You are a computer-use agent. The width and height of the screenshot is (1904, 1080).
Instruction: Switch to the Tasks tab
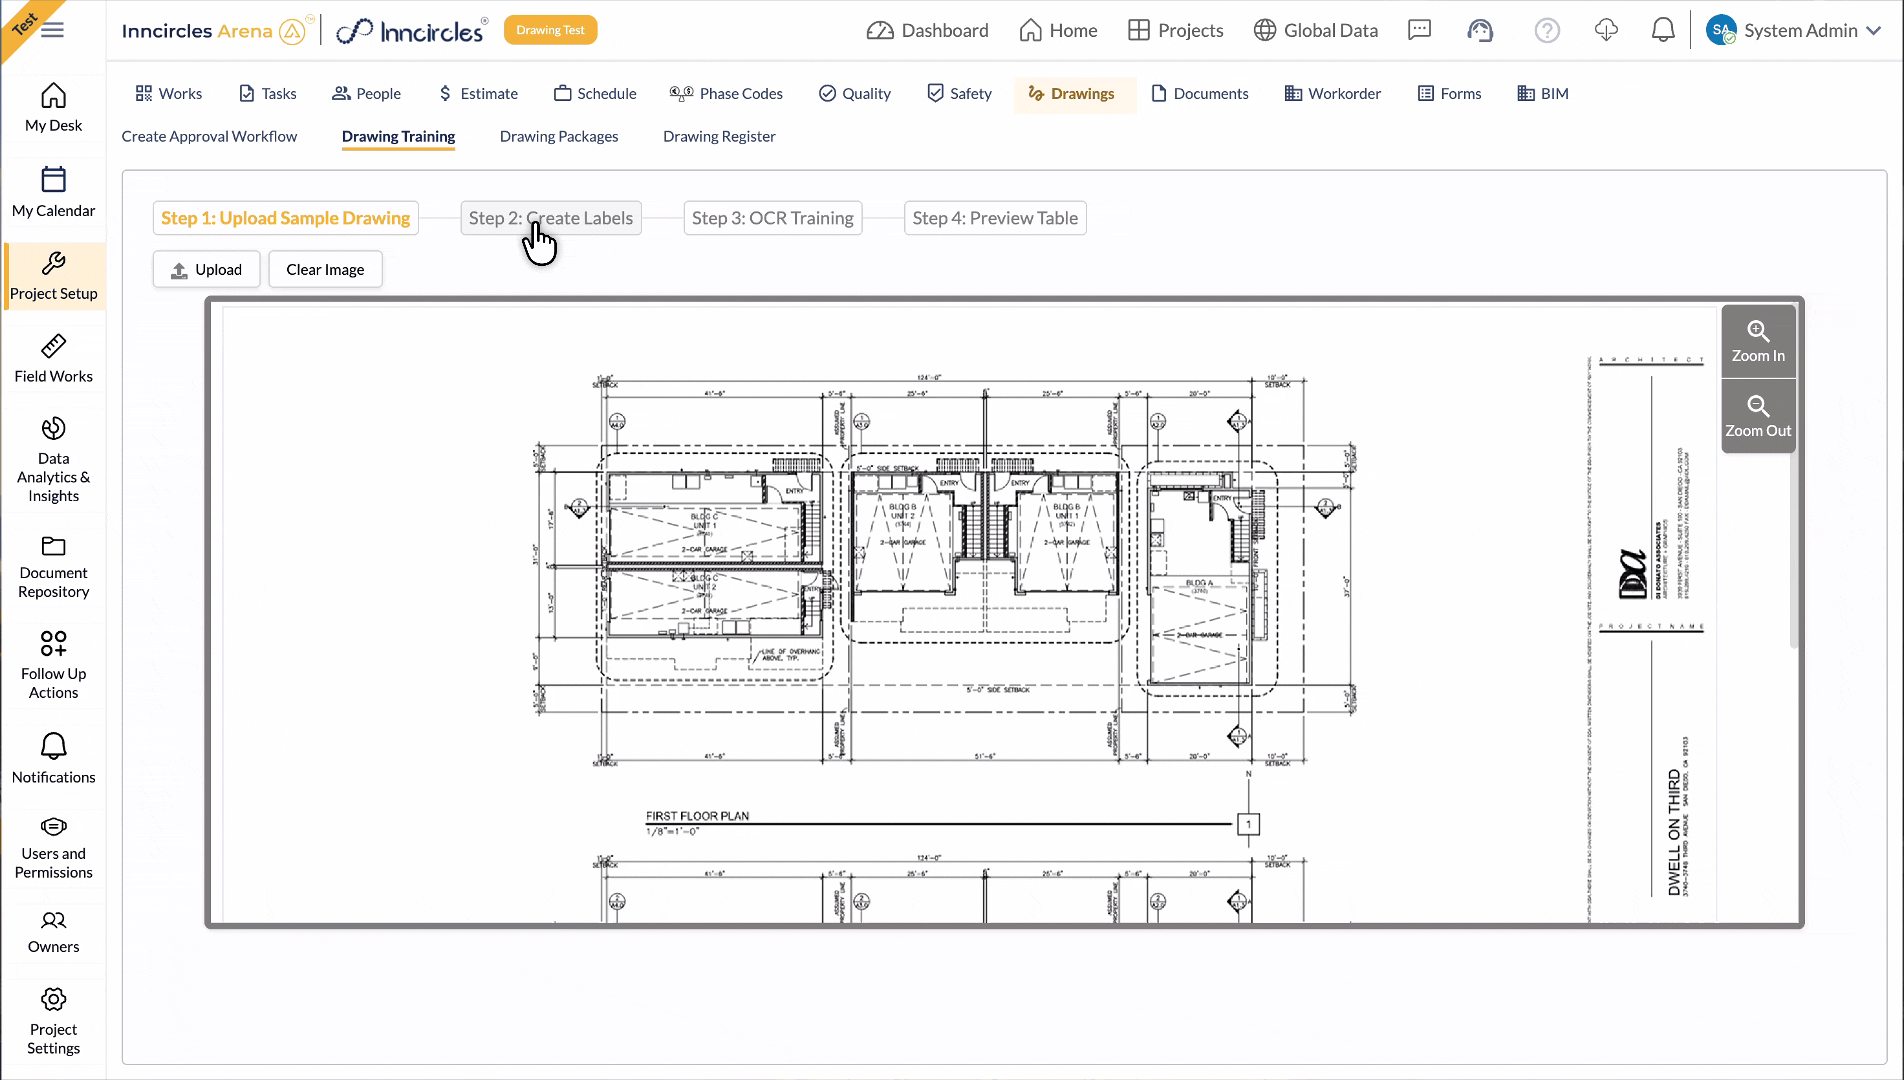(268, 93)
